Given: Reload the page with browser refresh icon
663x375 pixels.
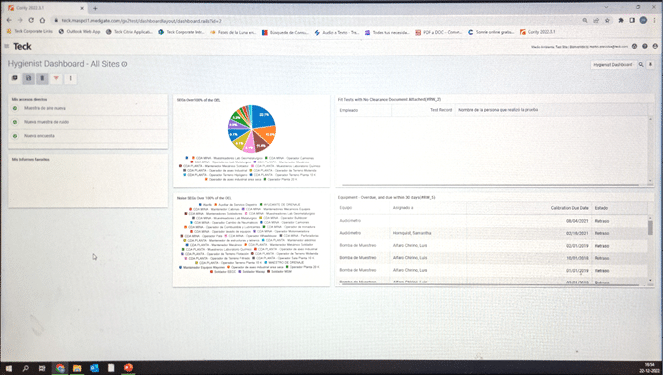Looking at the screenshot, I should coord(31,20).
